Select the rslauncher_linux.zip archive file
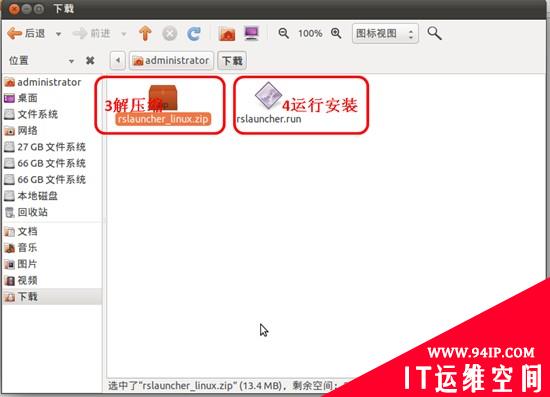The image size is (550, 397). [x=163, y=105]
